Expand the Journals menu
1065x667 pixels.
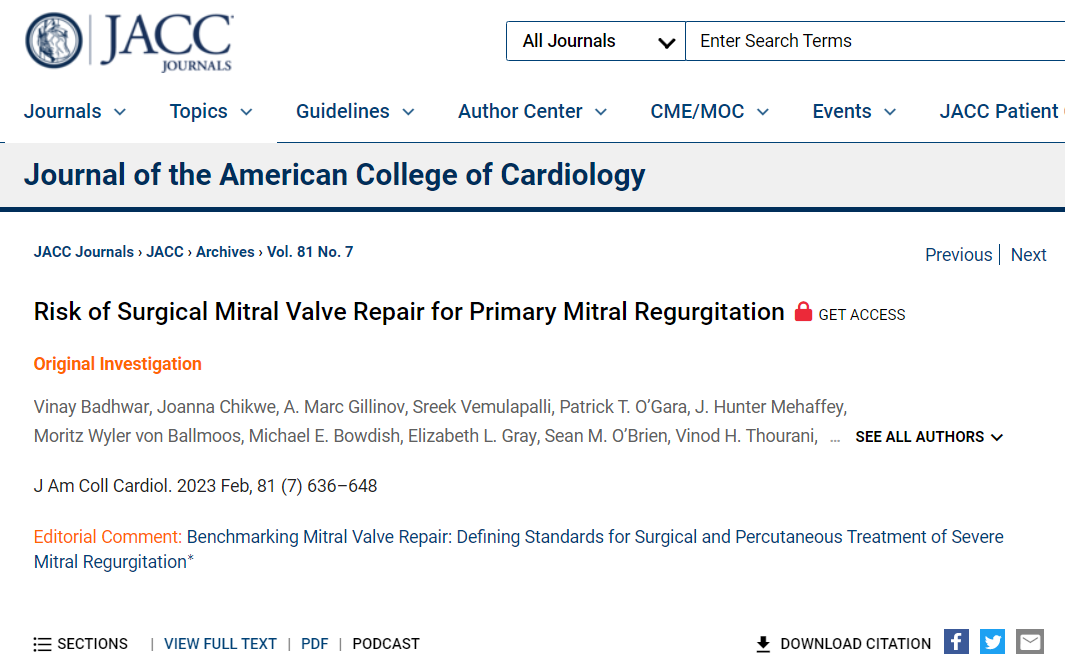[75, 111]
